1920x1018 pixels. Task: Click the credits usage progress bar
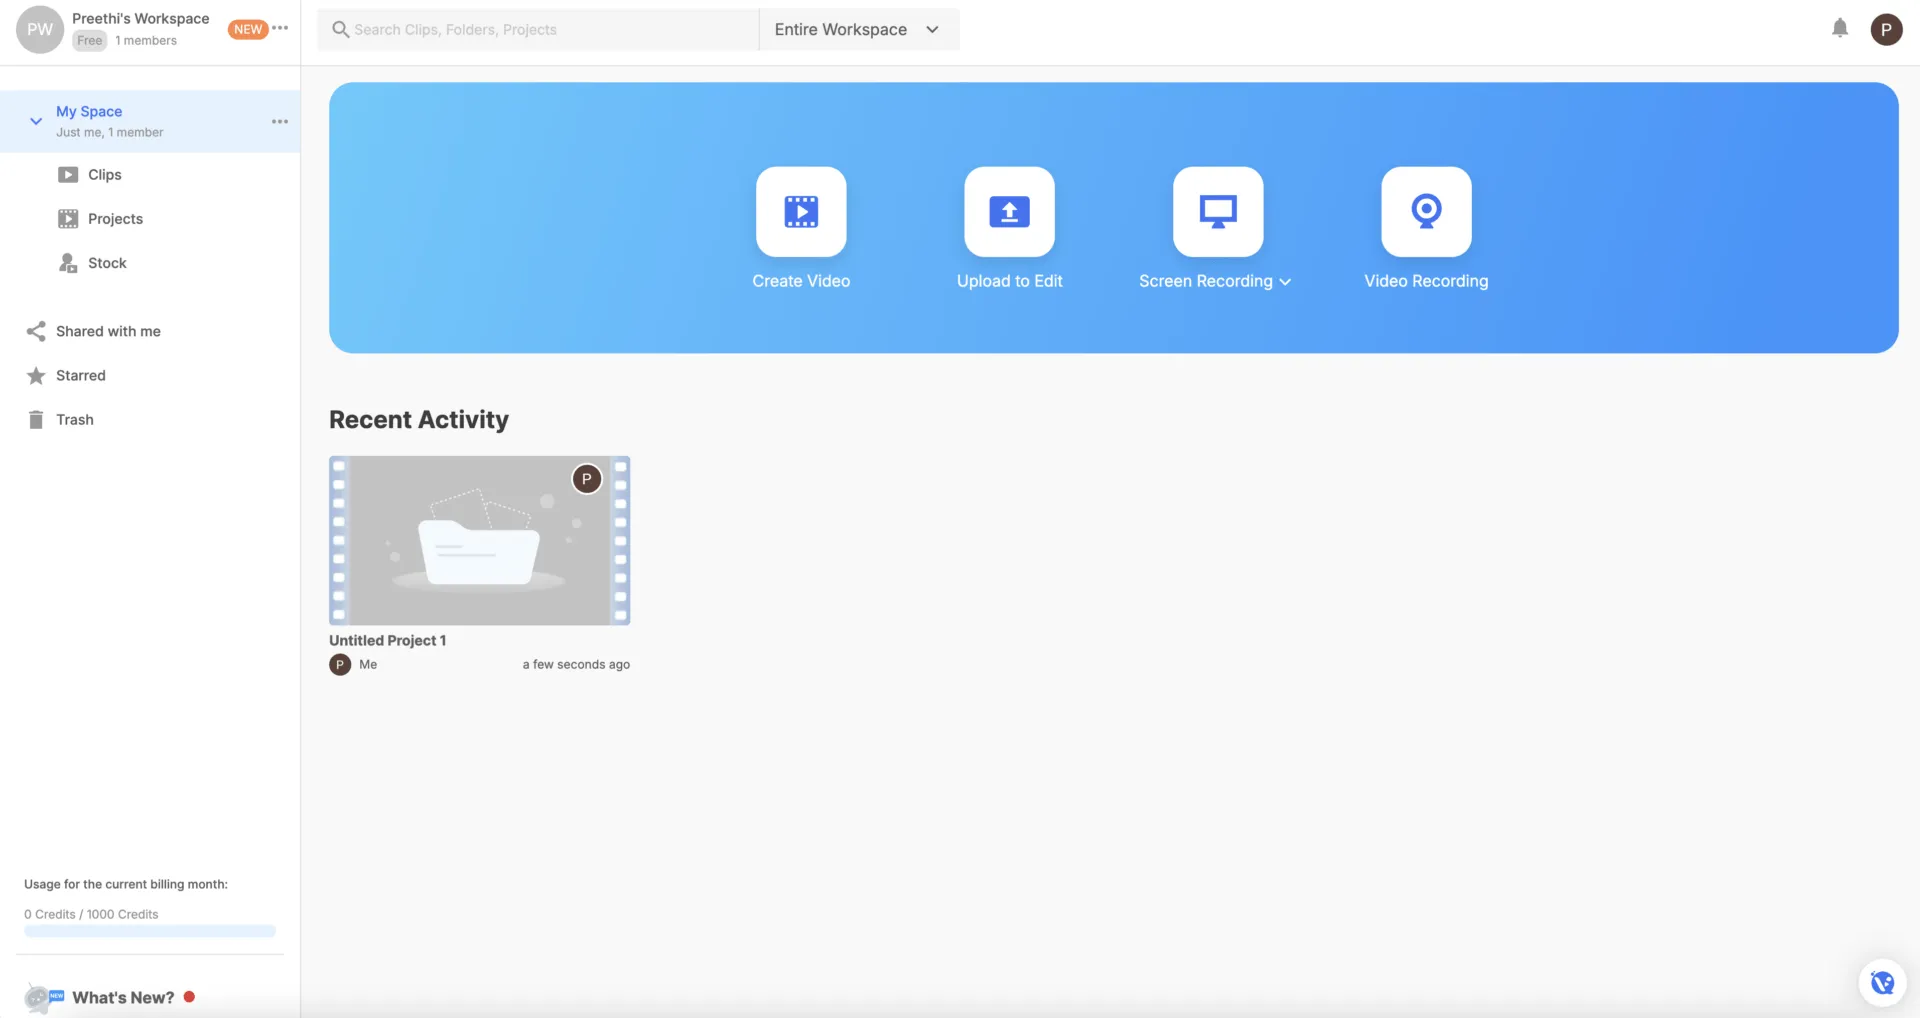tap(150, 931)
